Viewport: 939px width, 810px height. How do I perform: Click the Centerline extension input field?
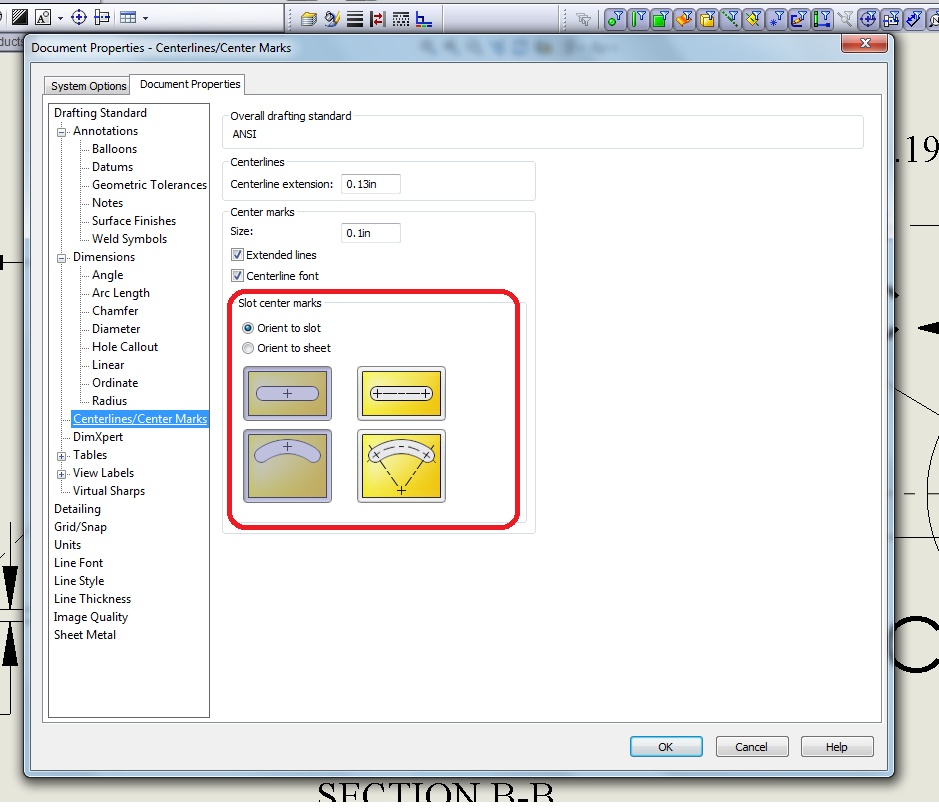(x=371, y=184)
